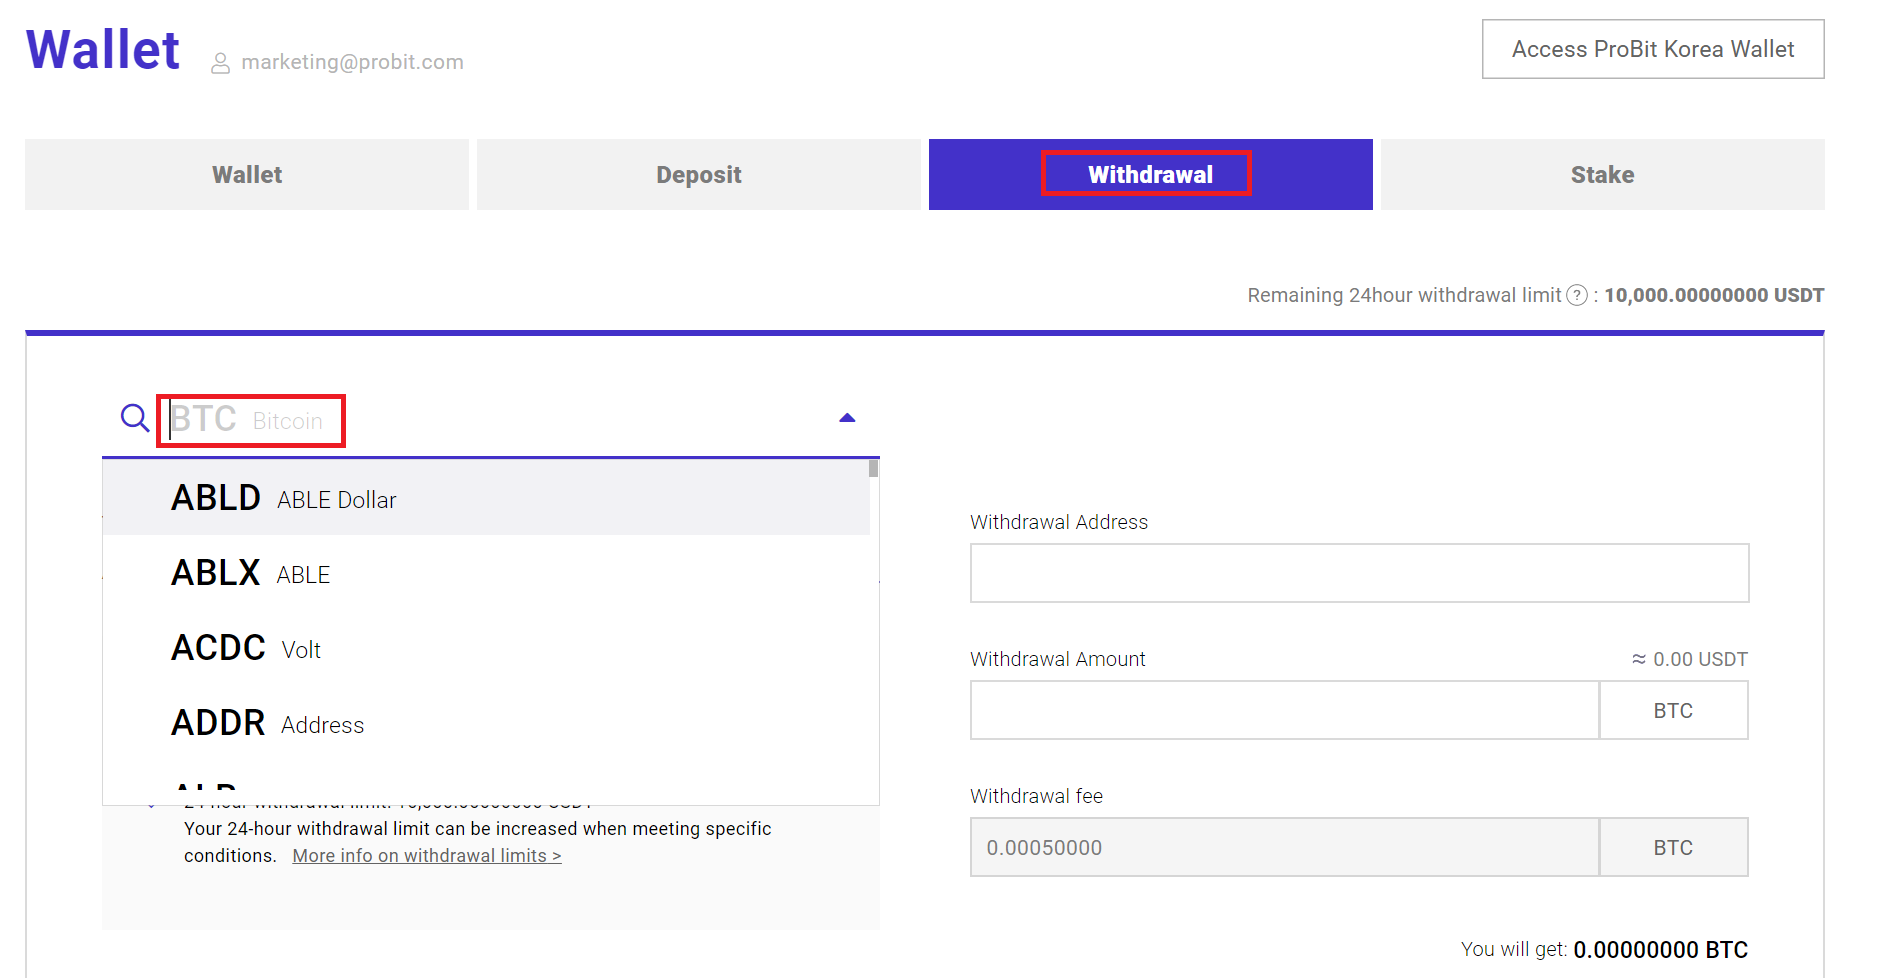Choose ACDC Volt from dropdown
Image resolution: width=1895 pixels, height=978 pixels.
[486, 647]
